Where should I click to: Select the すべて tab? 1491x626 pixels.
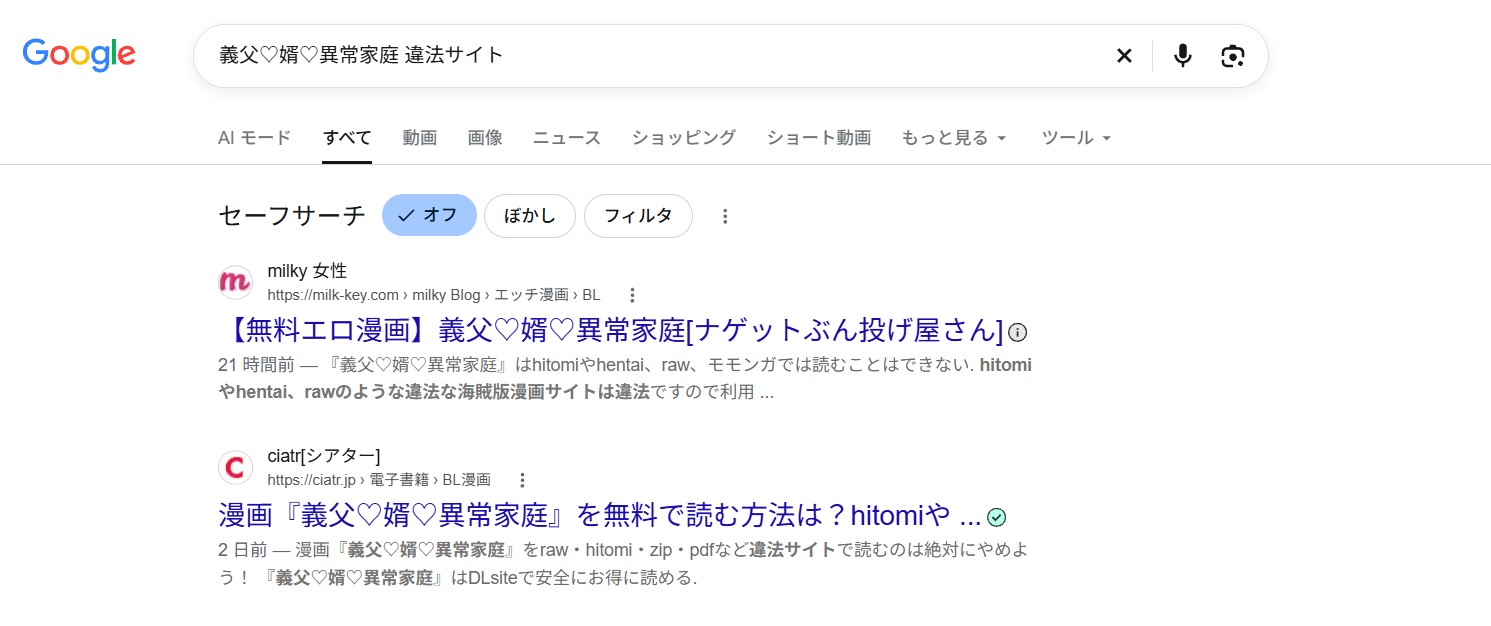click(347, 138)
